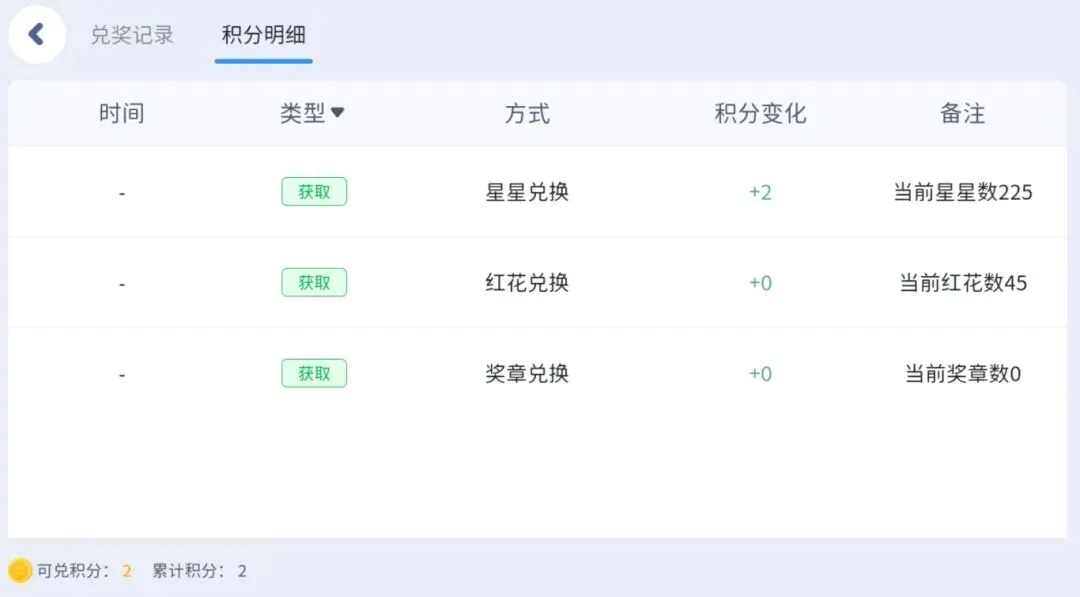Select the 星星兑换 entry

(527, 192)
